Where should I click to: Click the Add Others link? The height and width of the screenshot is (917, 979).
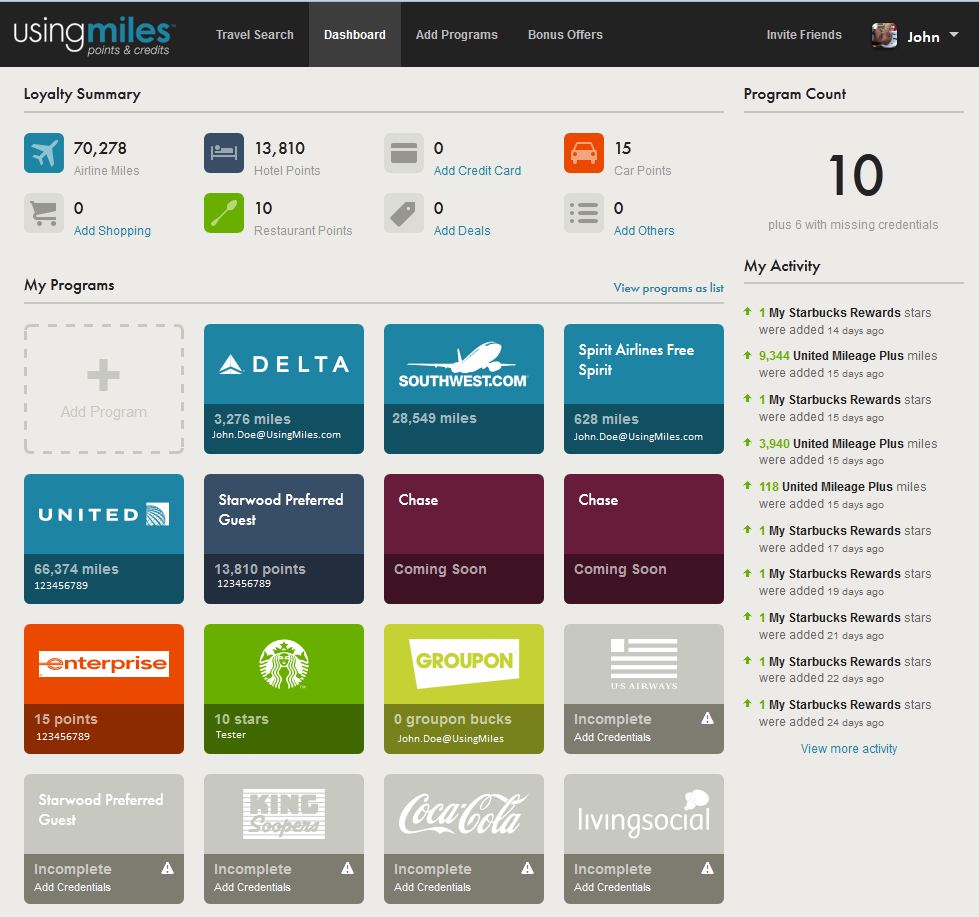tap(644, 230)
